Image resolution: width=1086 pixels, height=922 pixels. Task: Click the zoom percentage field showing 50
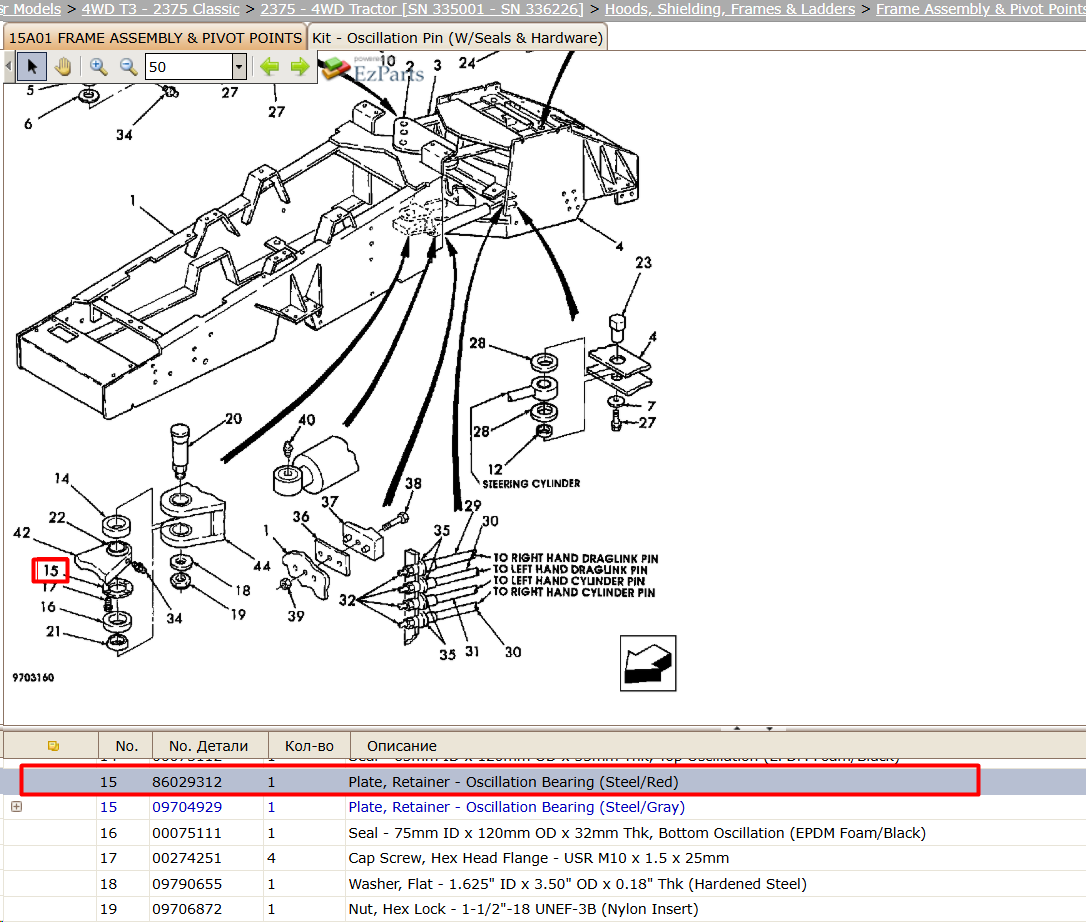tap(188, 67)
